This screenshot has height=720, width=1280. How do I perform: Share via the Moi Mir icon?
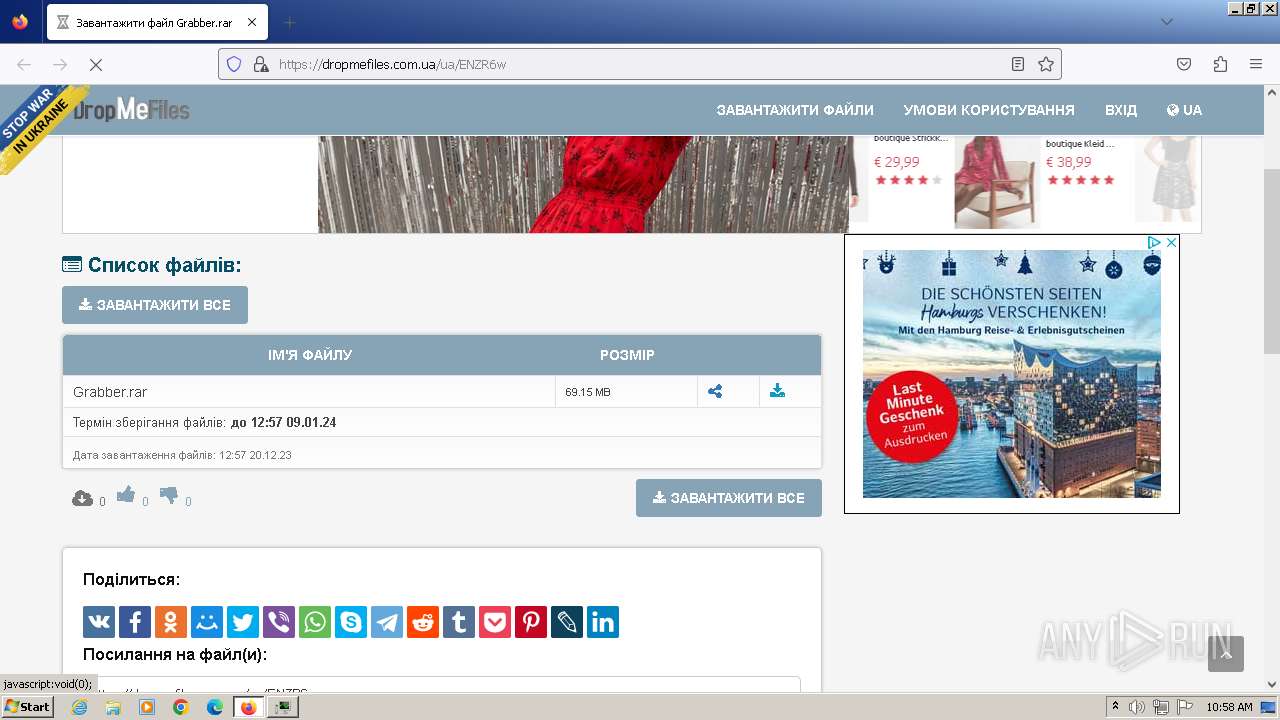[x=207, y=622]
